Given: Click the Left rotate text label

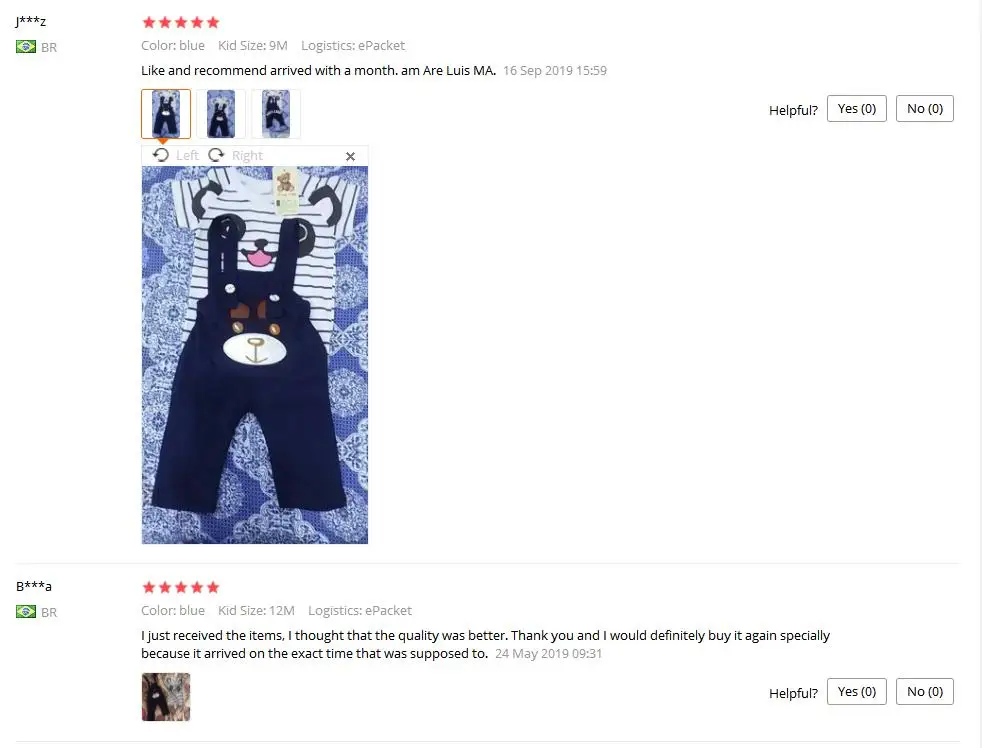Looking at the screenshot, I should click(x=187, y=155).
